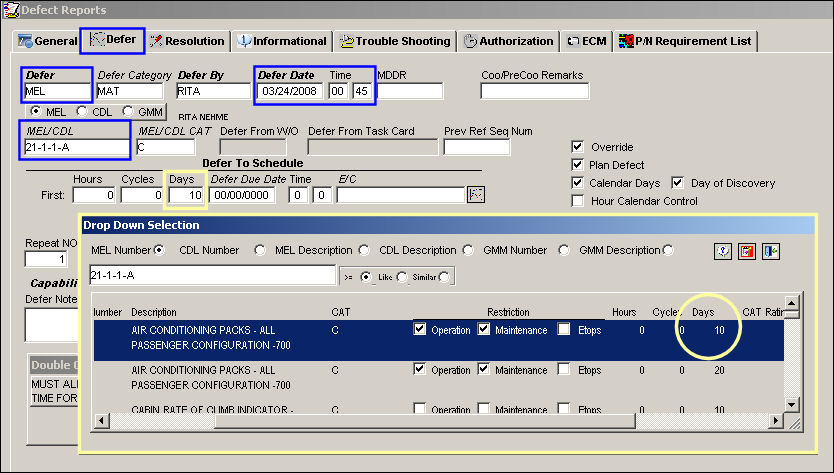Enable the Hour Calendar Control checkbox
Screen dimensions: 834x473
(577, 201)
